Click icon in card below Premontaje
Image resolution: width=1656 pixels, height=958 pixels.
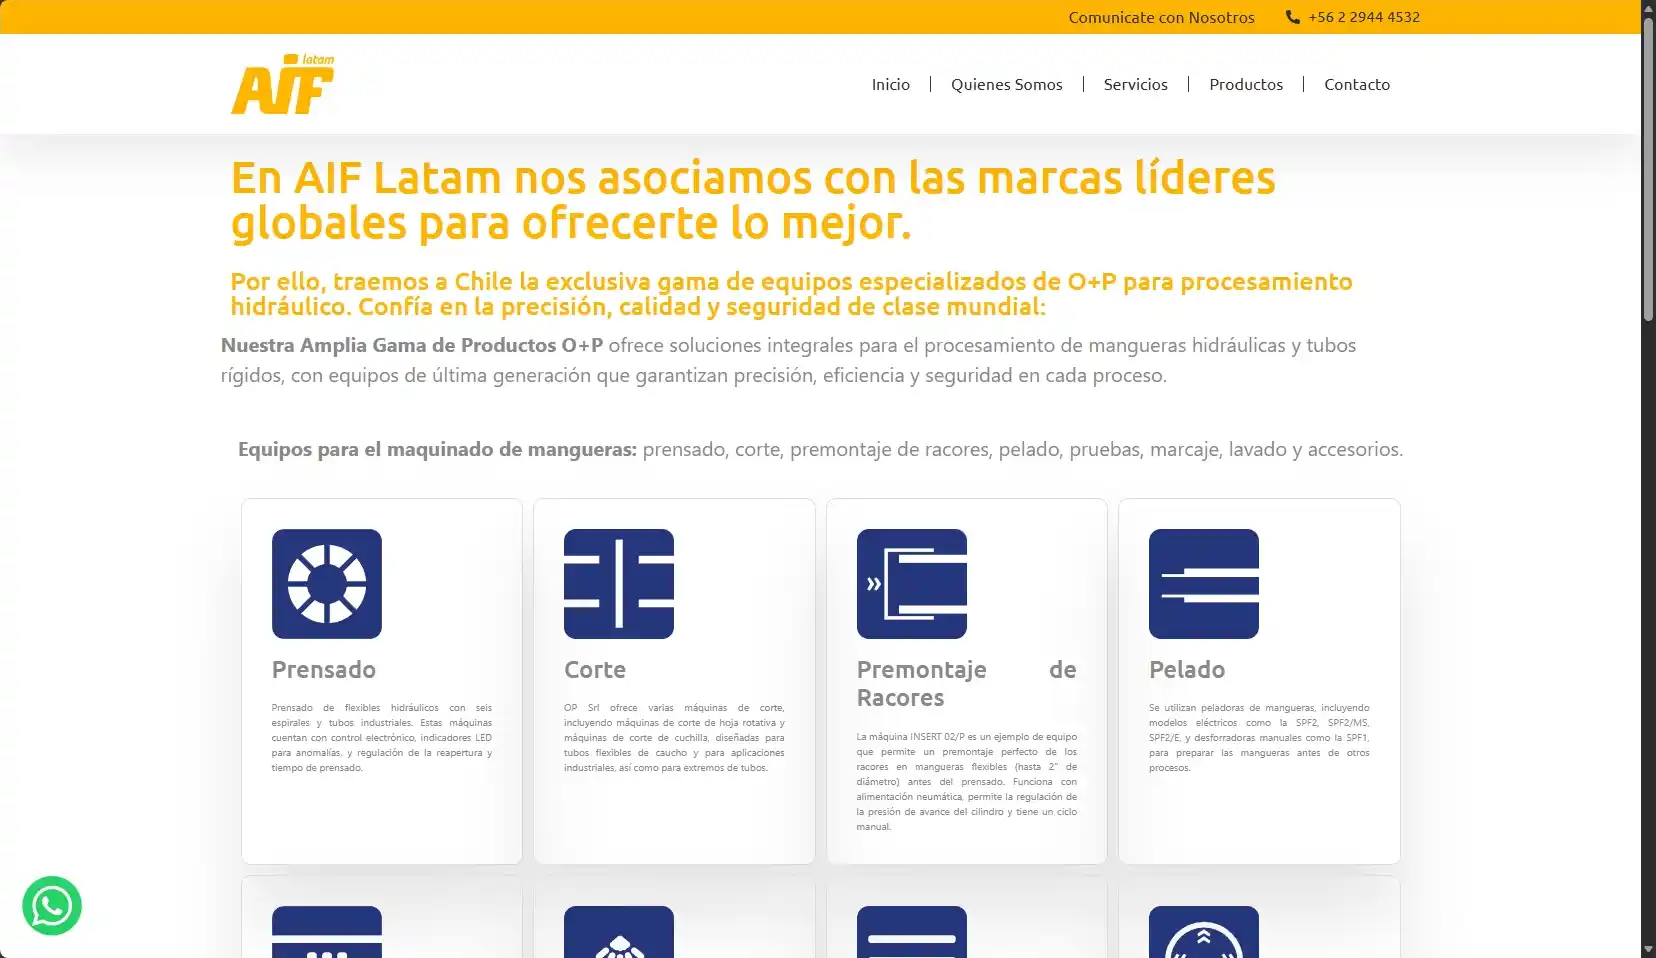click(x=912, y=932)
